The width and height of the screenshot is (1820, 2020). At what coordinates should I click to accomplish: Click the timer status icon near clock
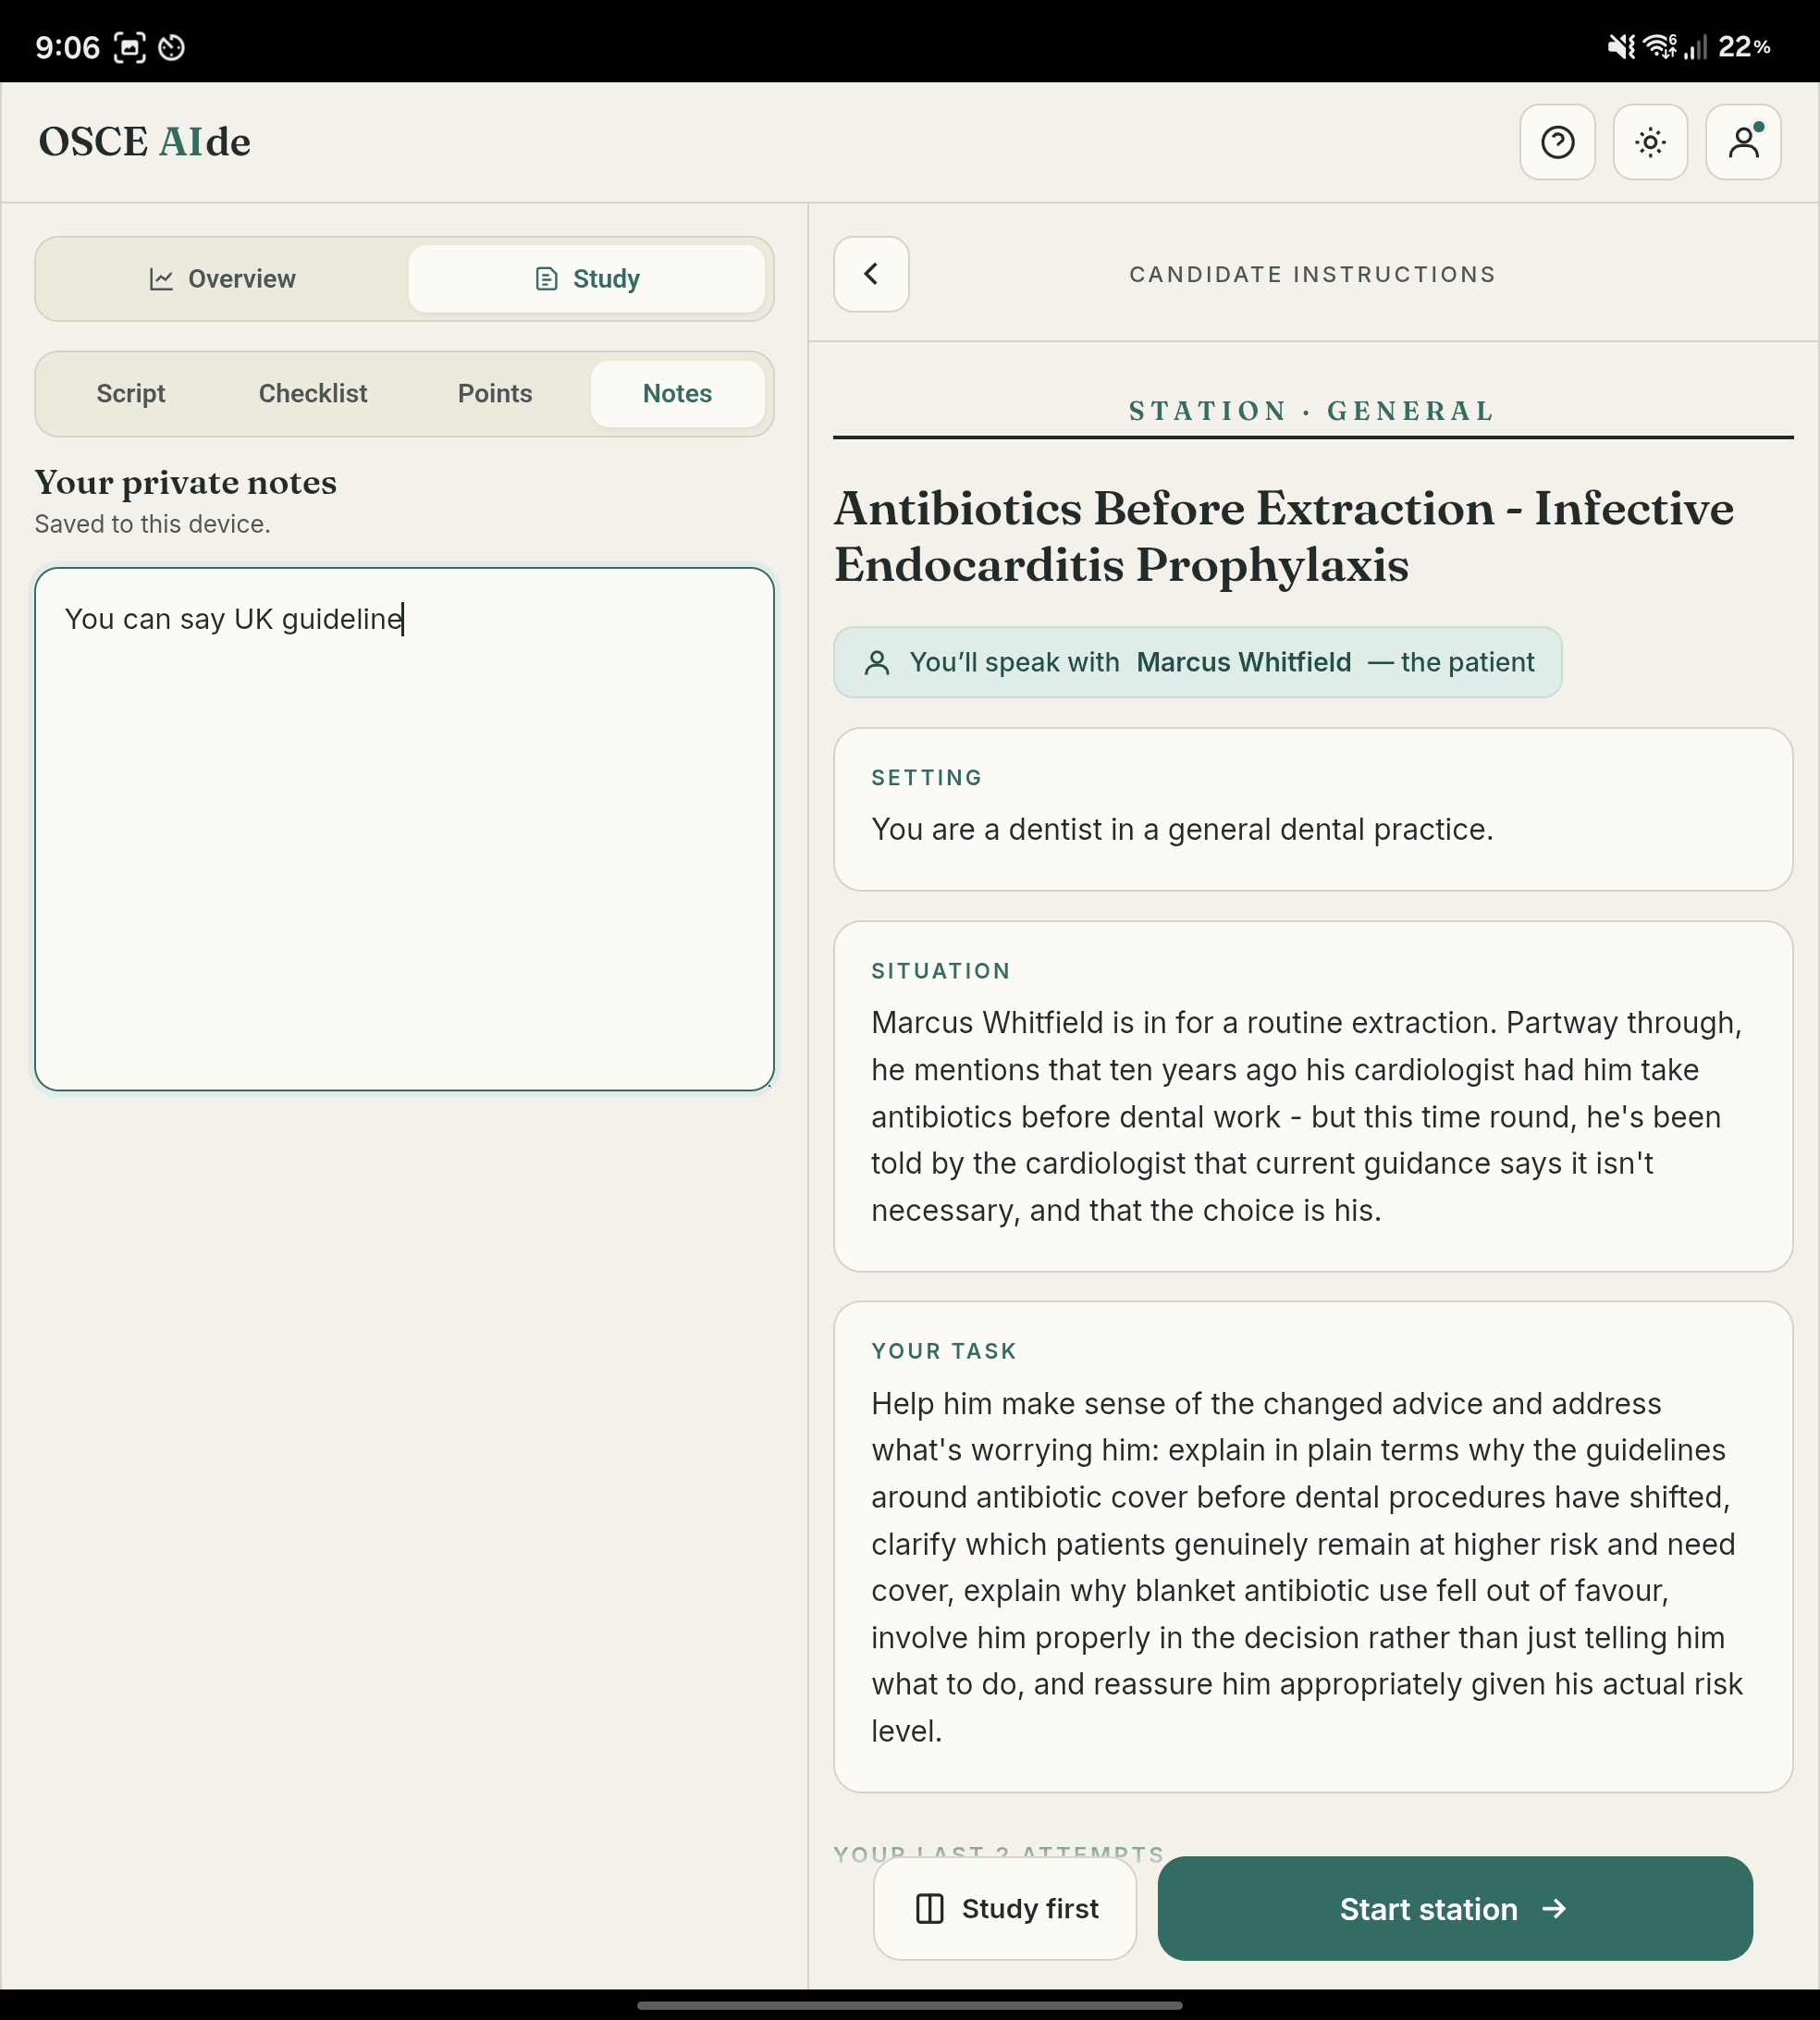[172, 47]
